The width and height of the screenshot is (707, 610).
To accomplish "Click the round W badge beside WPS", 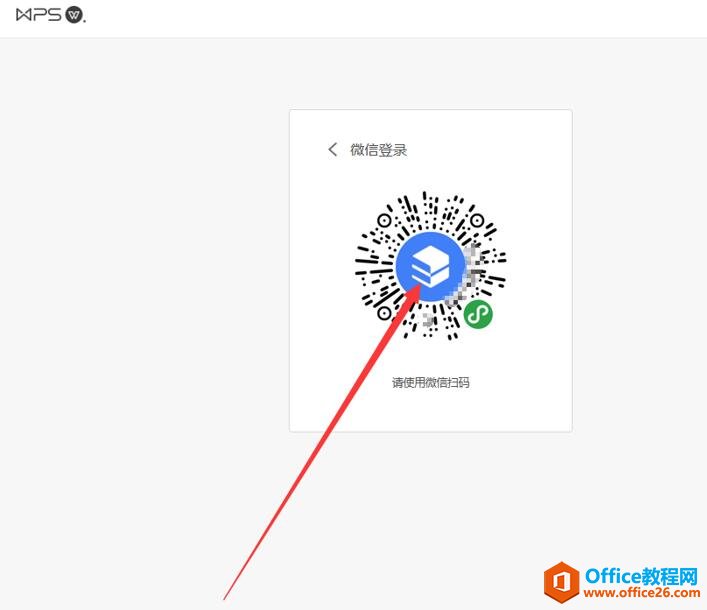I will point(74,15).
